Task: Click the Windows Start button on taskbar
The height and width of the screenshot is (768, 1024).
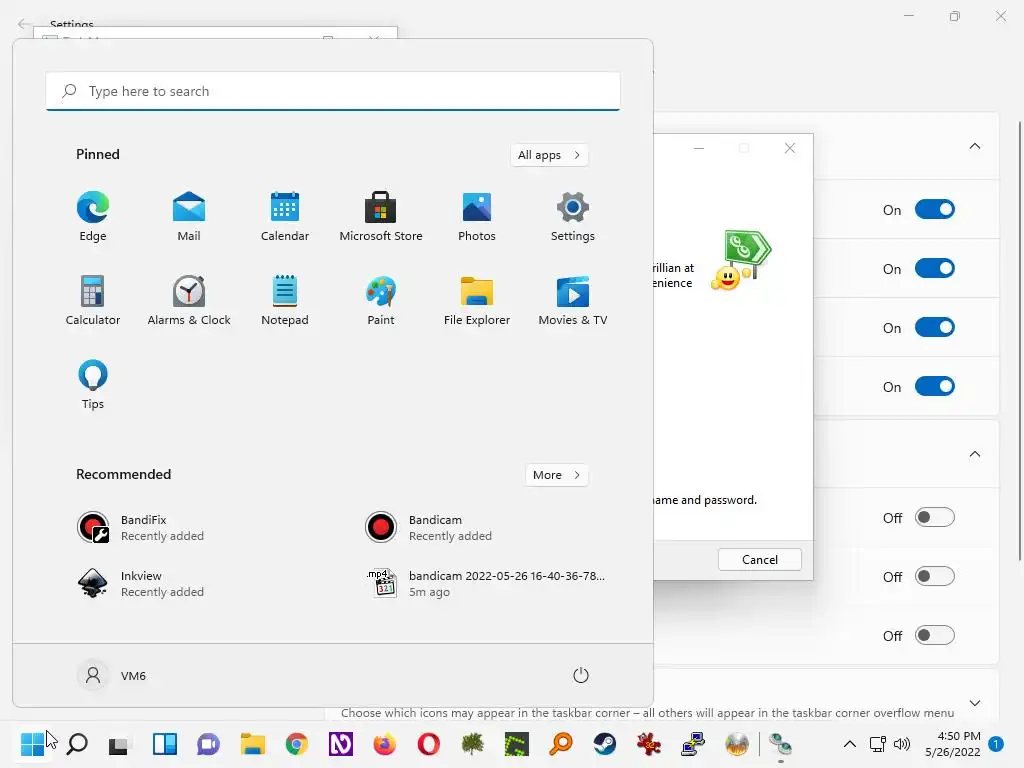Action: coord(32,744)
